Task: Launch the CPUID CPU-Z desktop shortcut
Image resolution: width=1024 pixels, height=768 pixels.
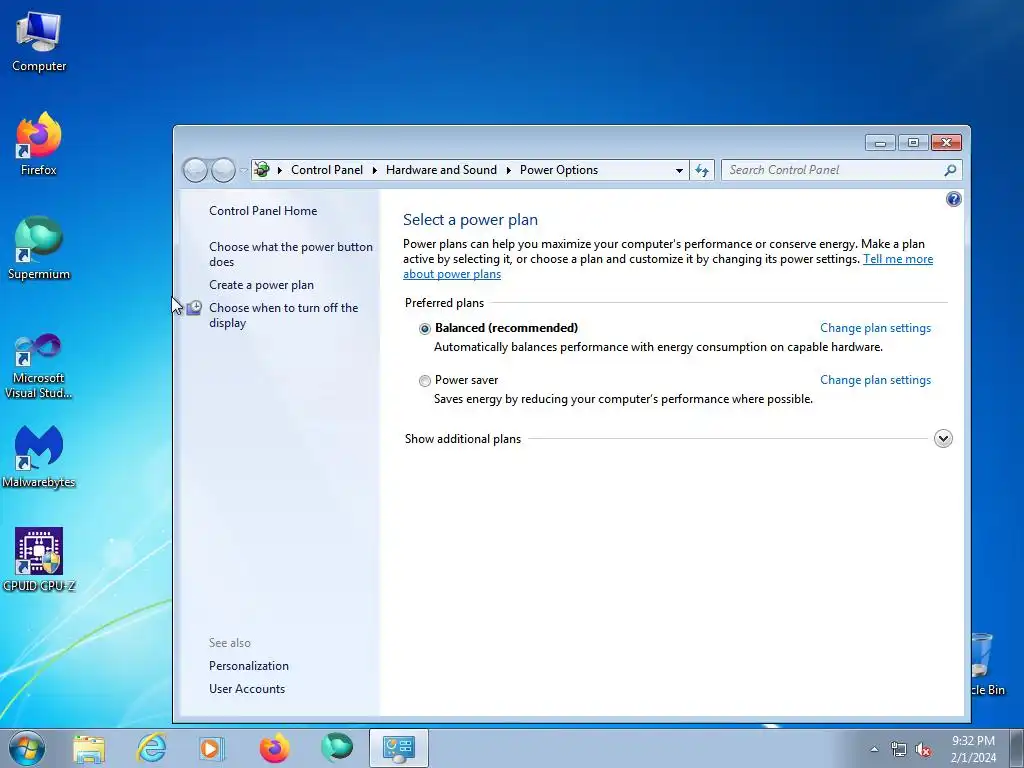Action: pyautogui.click(x=39, y=560)
